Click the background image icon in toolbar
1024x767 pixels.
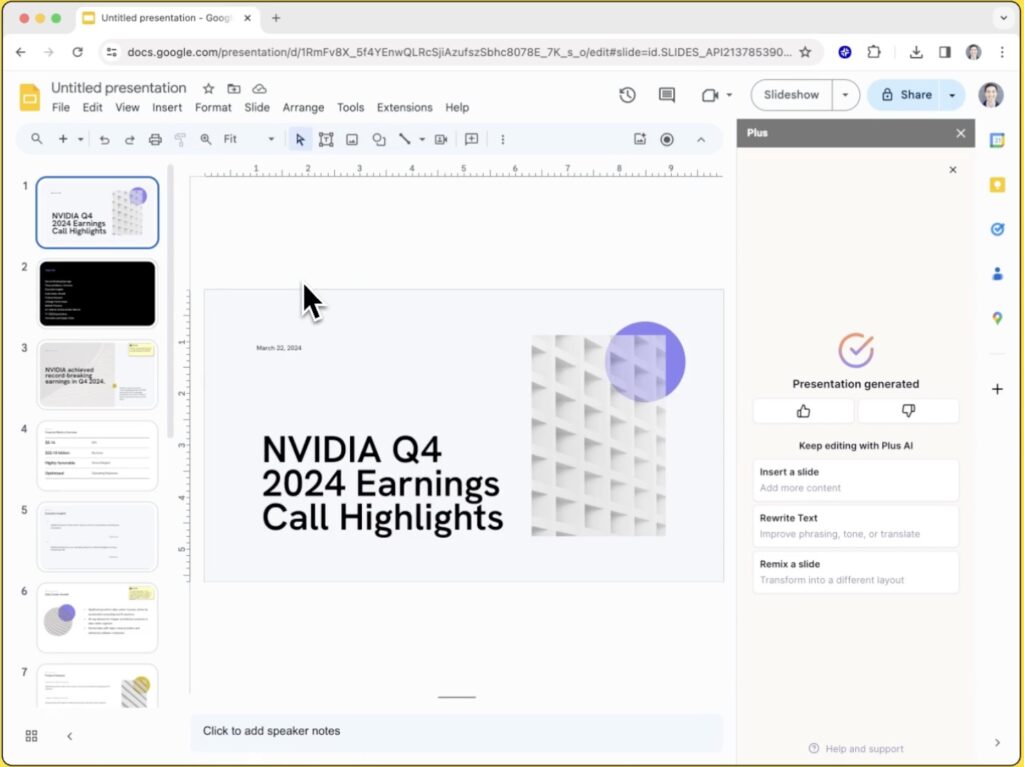tap(640, 139)
